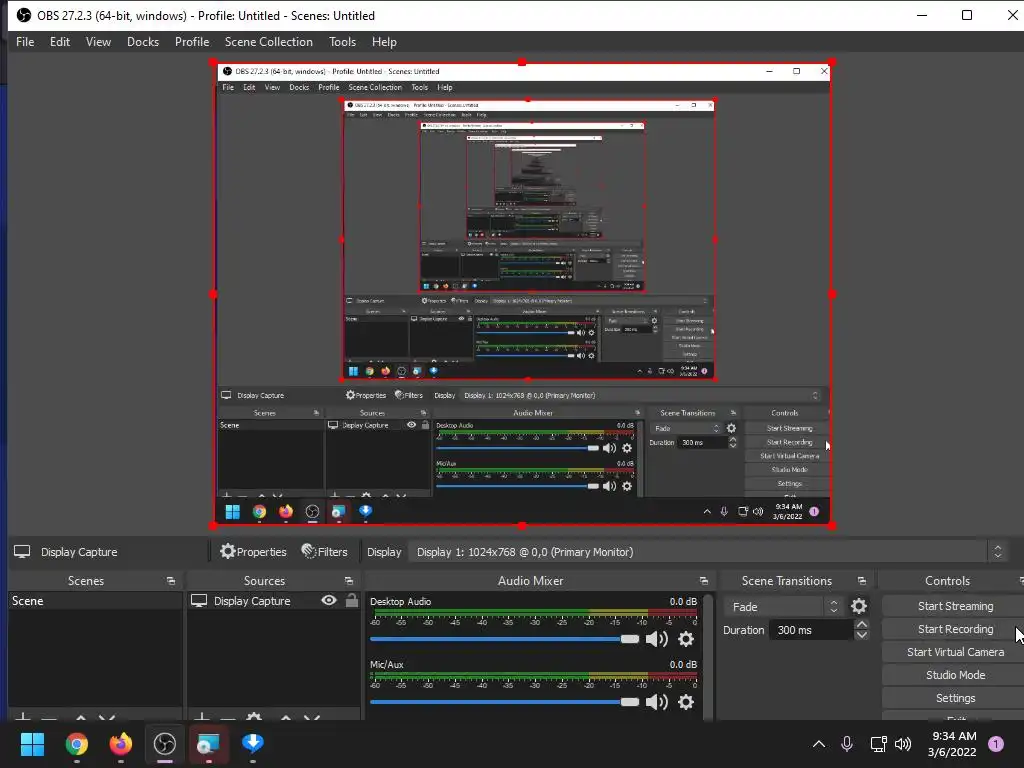Open Desktop Audio gear settings

tap(686, 639)
